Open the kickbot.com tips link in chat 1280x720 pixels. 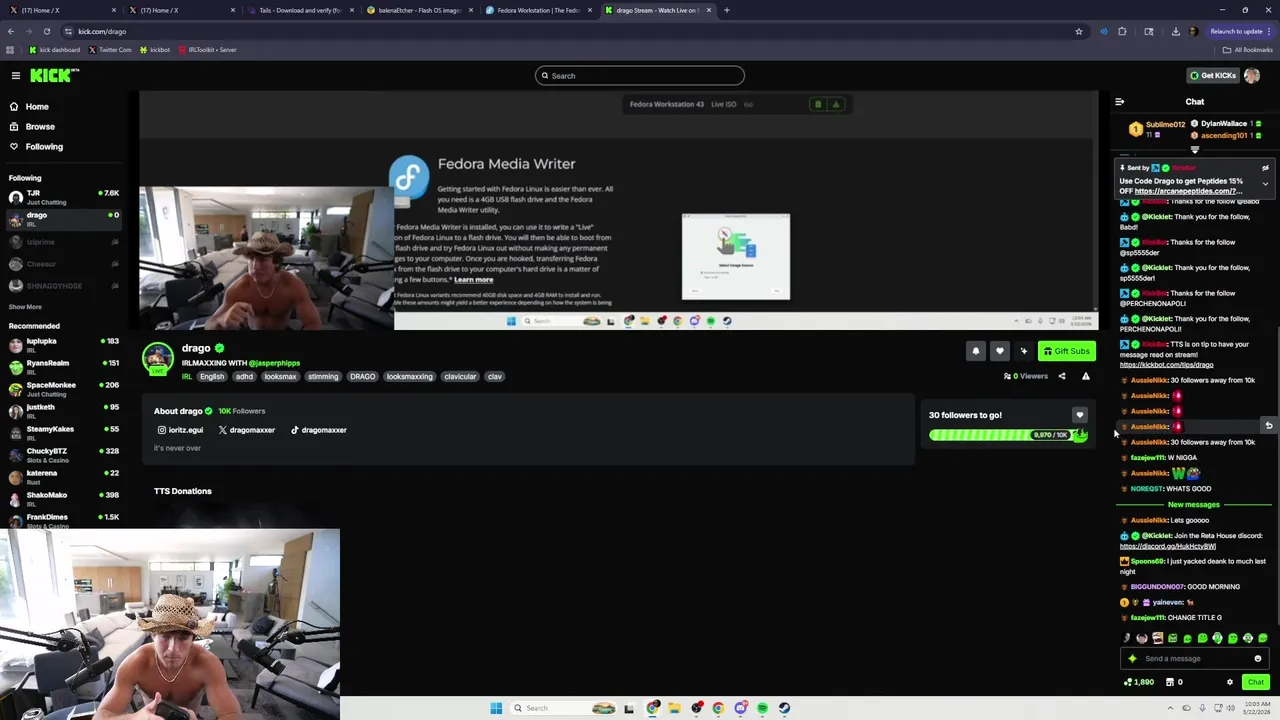pos(1166,365)
